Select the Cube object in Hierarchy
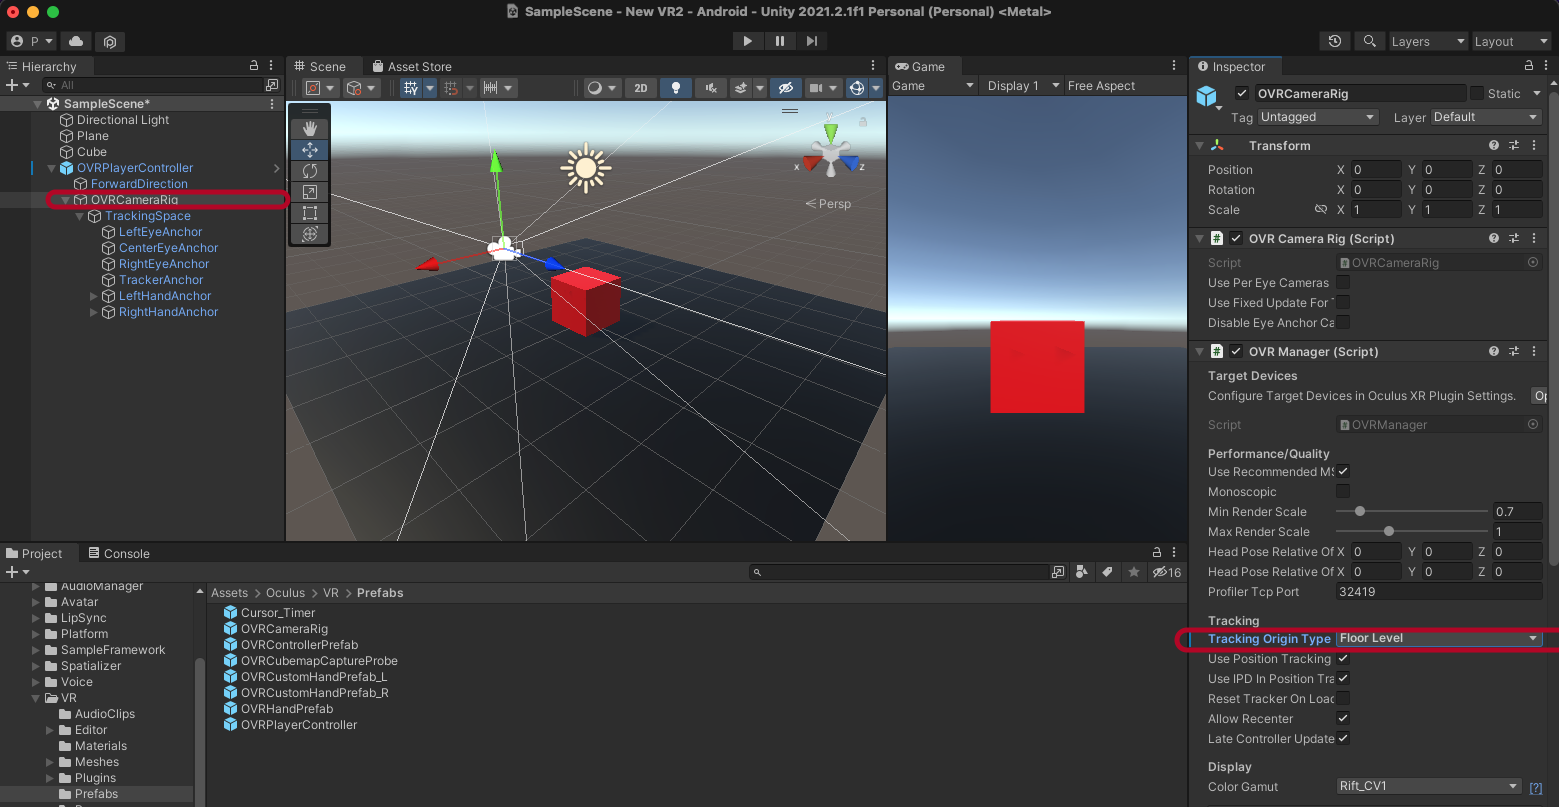This screenshot has height=807, width=1559. click(92, 152)
